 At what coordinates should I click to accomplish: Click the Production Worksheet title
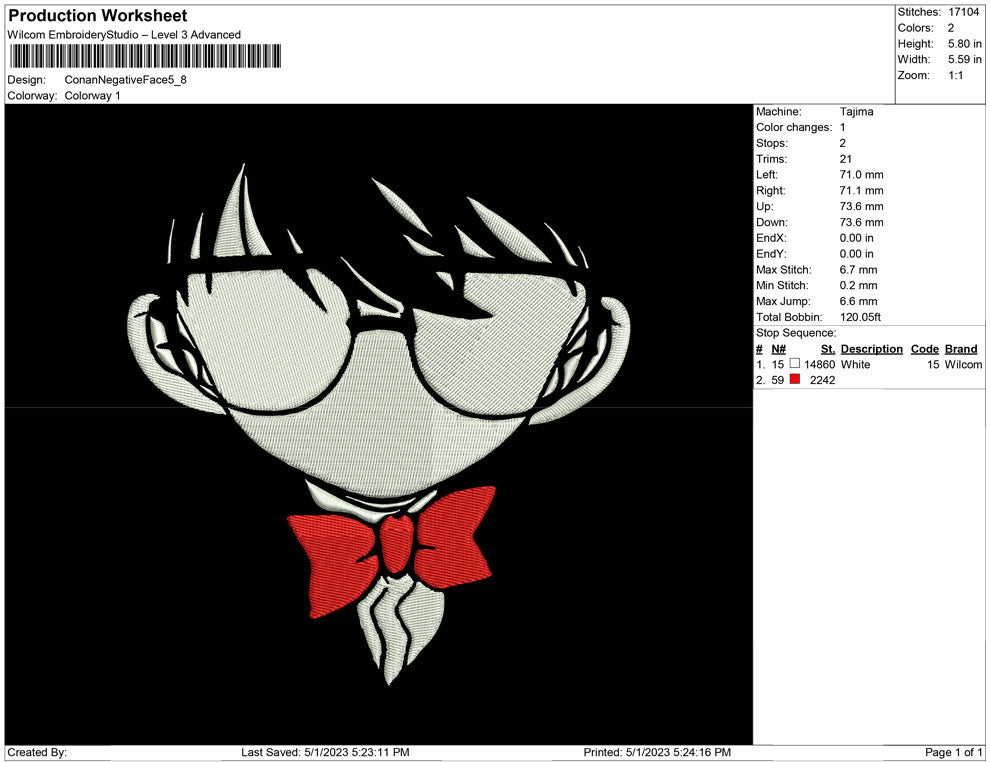tap(97, 15)
